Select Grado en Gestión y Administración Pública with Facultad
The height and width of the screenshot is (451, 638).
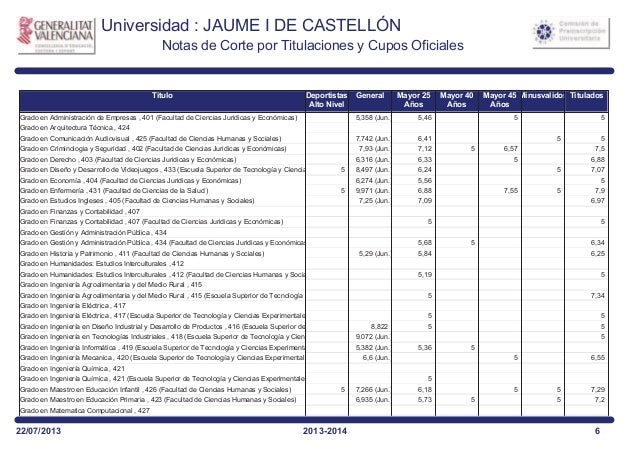click(314, 243)
